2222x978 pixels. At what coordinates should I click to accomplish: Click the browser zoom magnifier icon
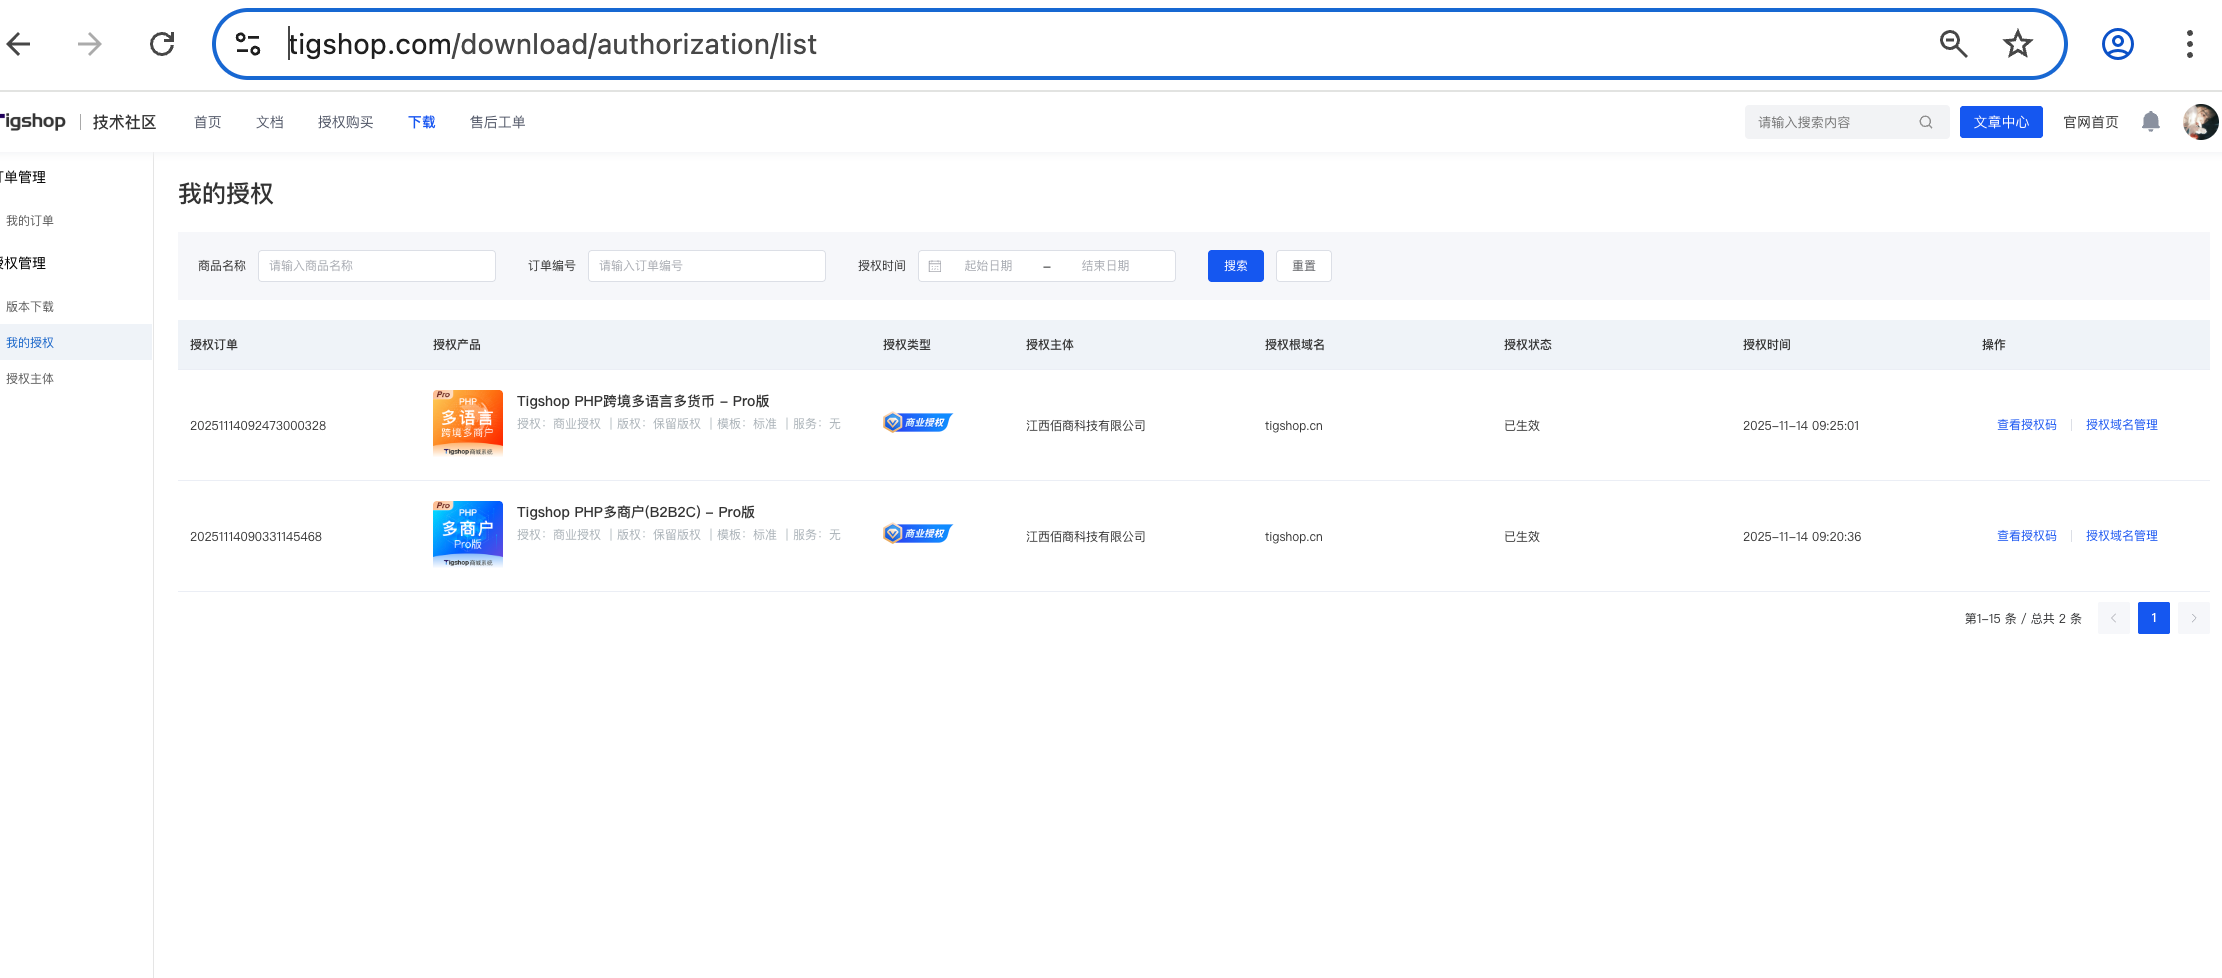[1953, 44]
